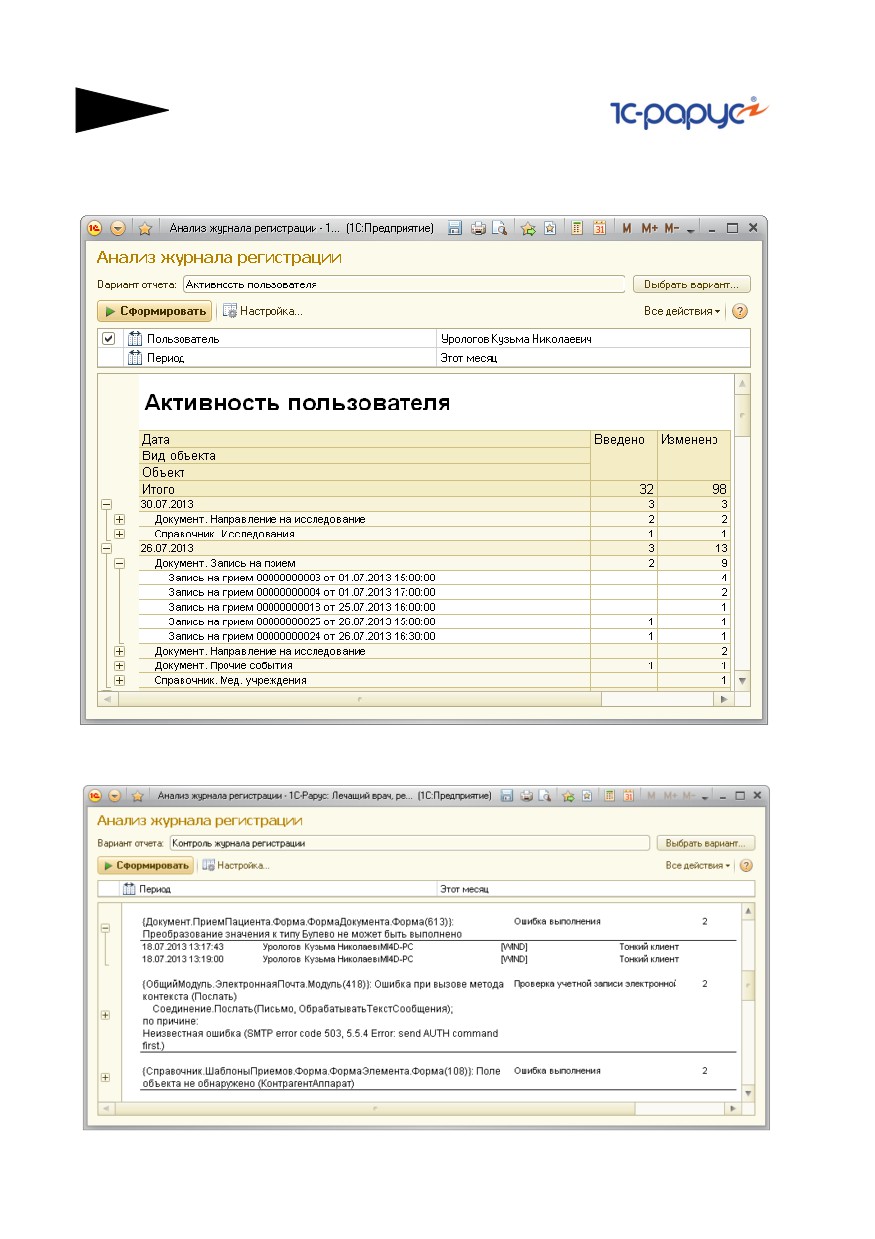The width and height of the screenshot is (875, 1239).
Task: Open print preview in upper window titlebar
Action: (x=499, y=228)
